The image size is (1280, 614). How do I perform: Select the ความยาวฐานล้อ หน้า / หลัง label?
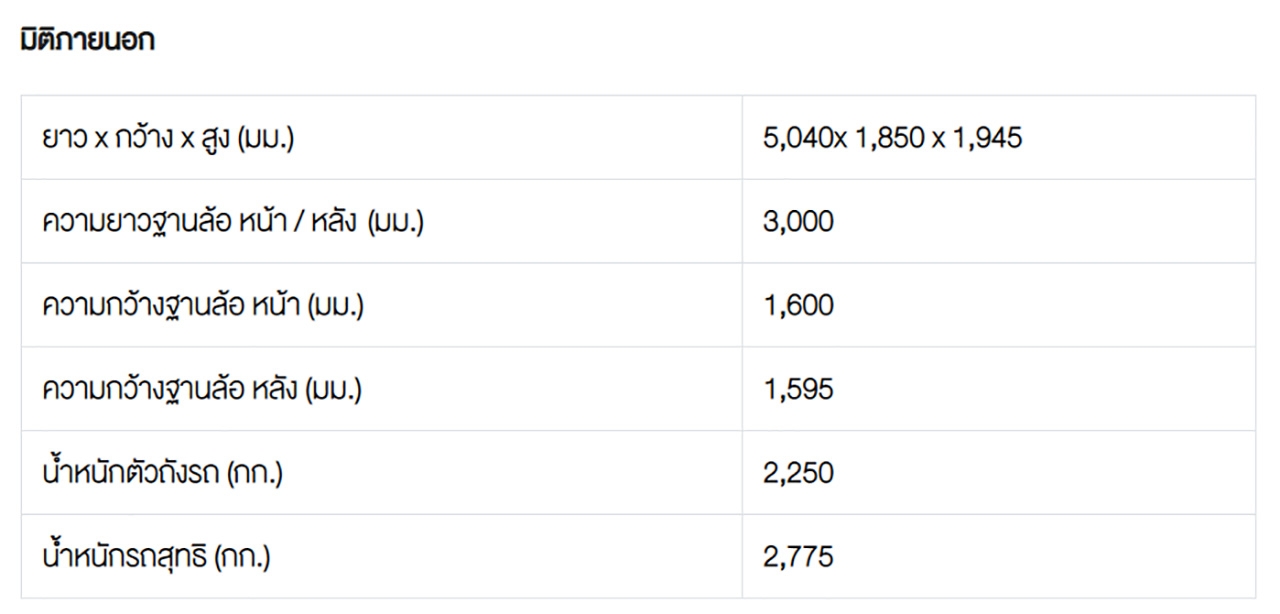[232, 222]
